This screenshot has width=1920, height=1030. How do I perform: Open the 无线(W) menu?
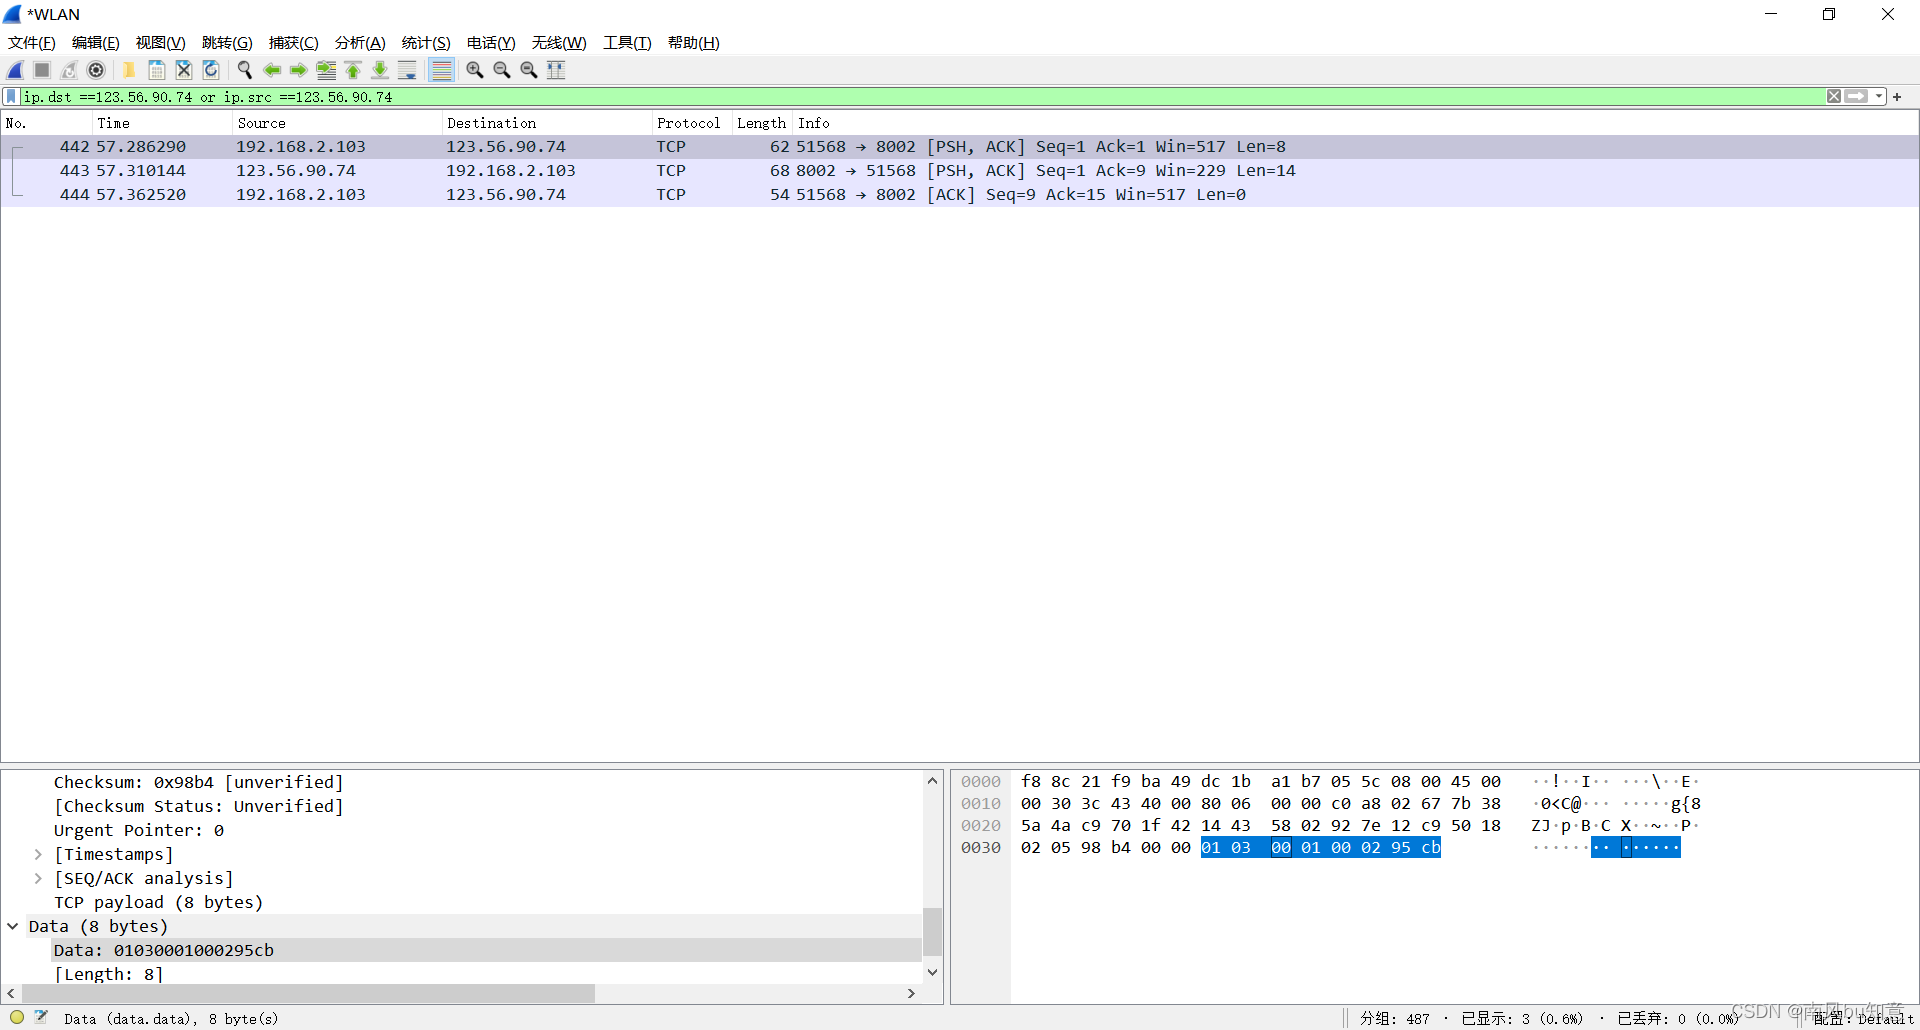[559, 43]
